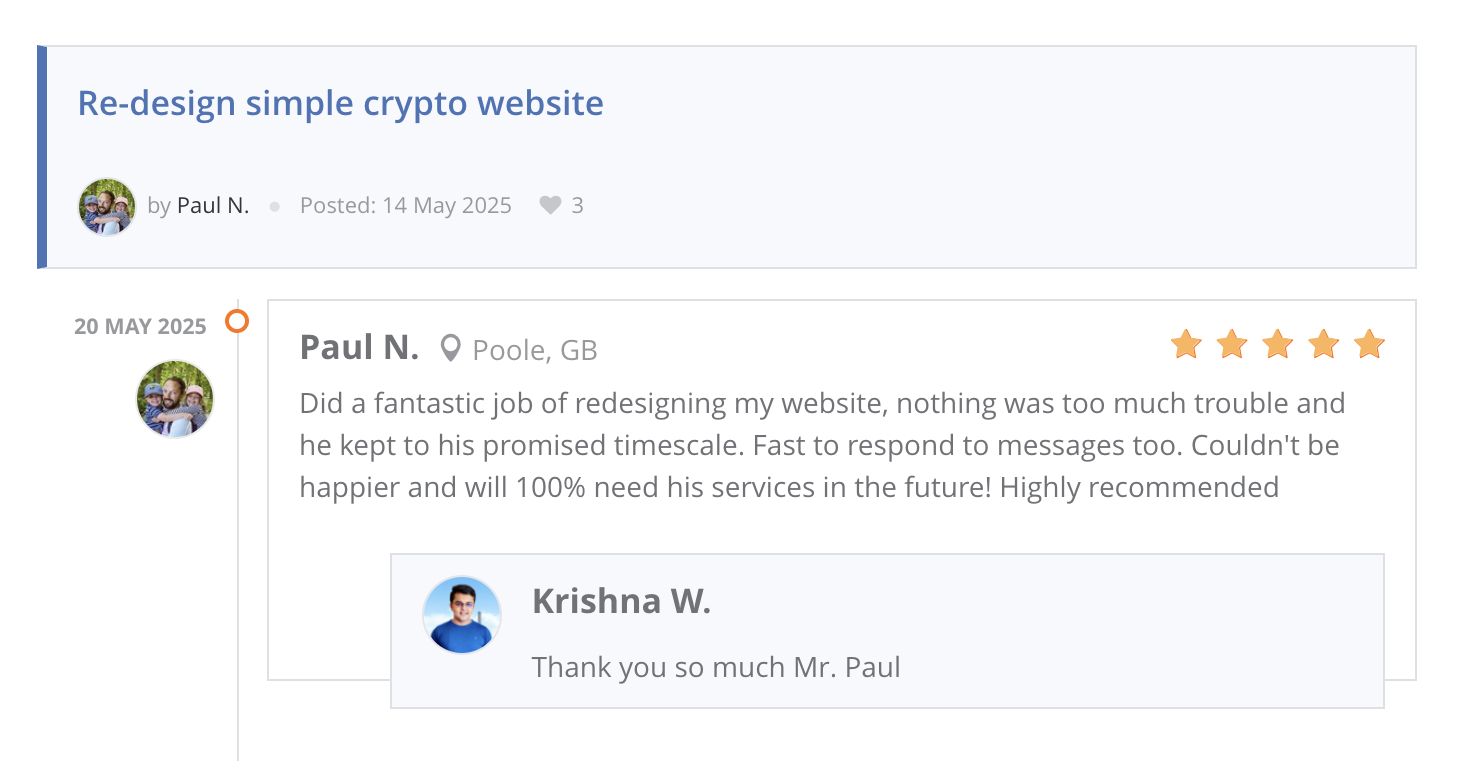Click the fifth rating star
Screen dimensions: 1468x782
click(1369, 345)
